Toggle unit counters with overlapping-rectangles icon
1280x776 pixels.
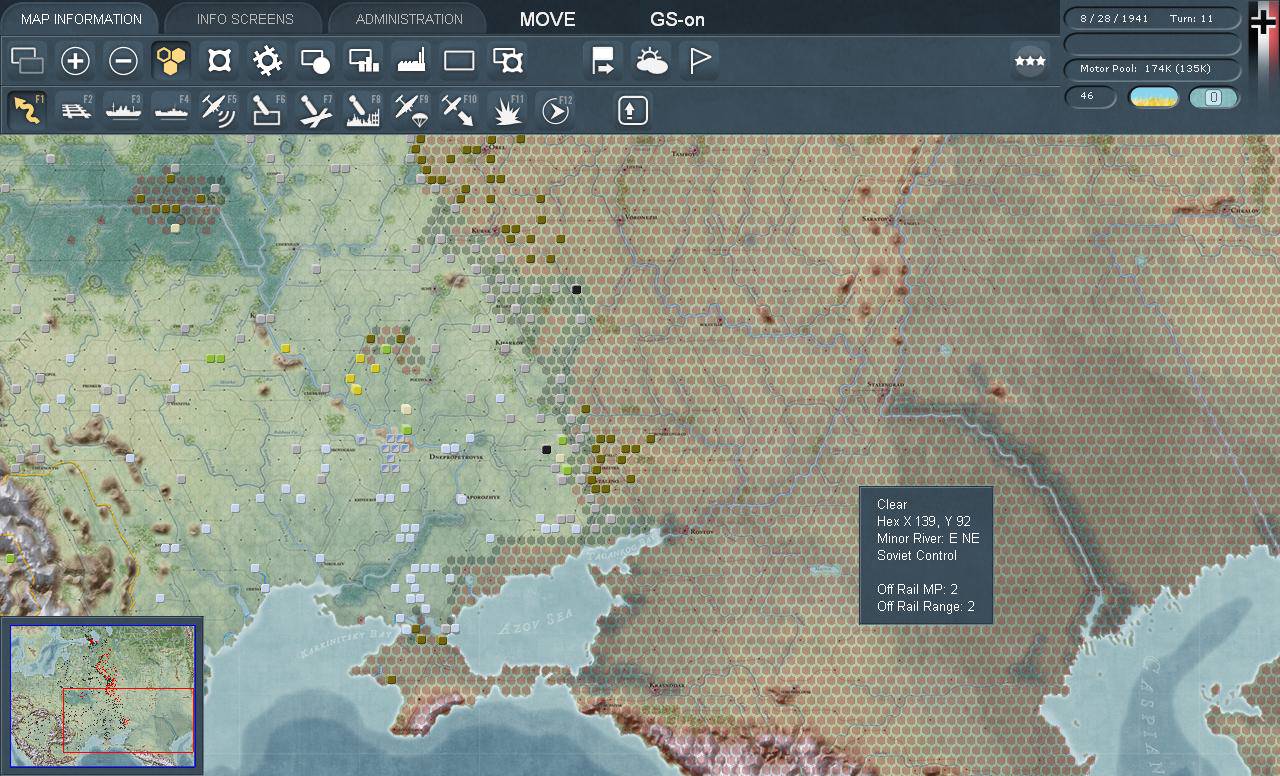pos(28,61)
